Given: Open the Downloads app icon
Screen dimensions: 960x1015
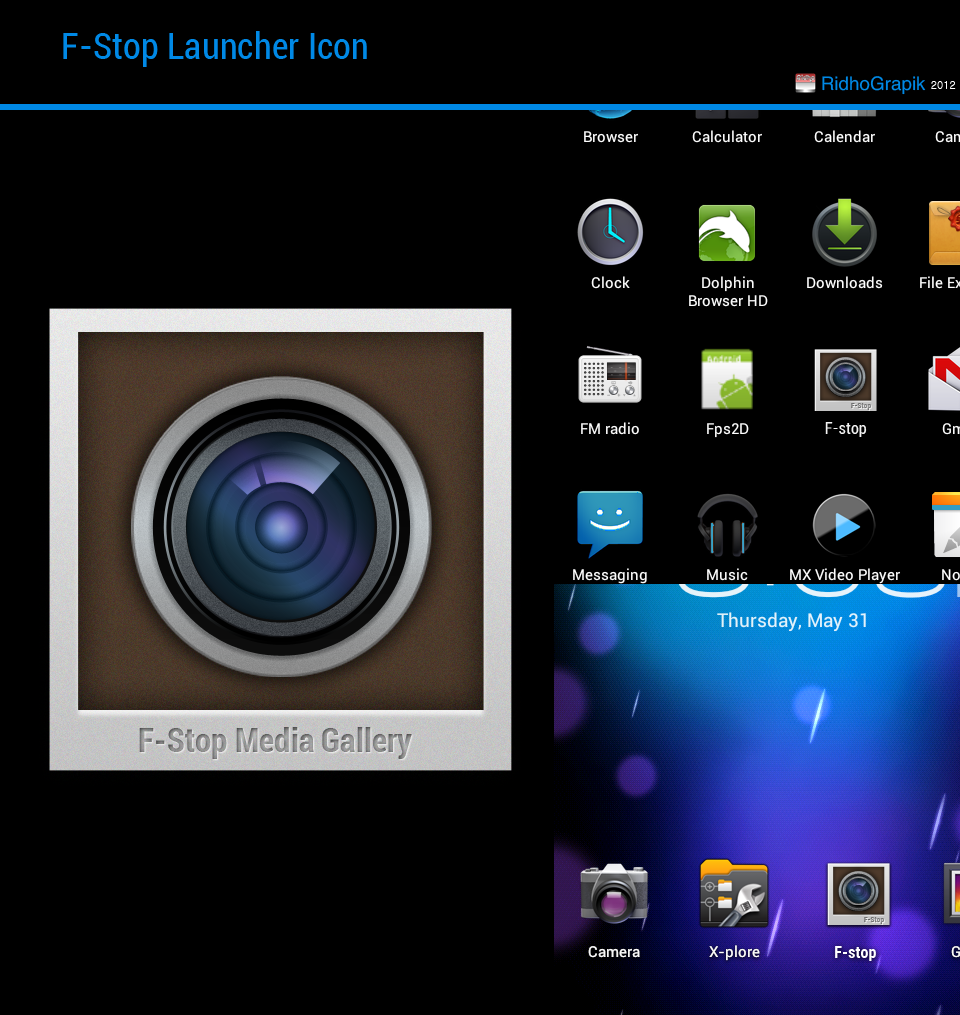Looking at the screenshot, I should [x=844, y=232].
